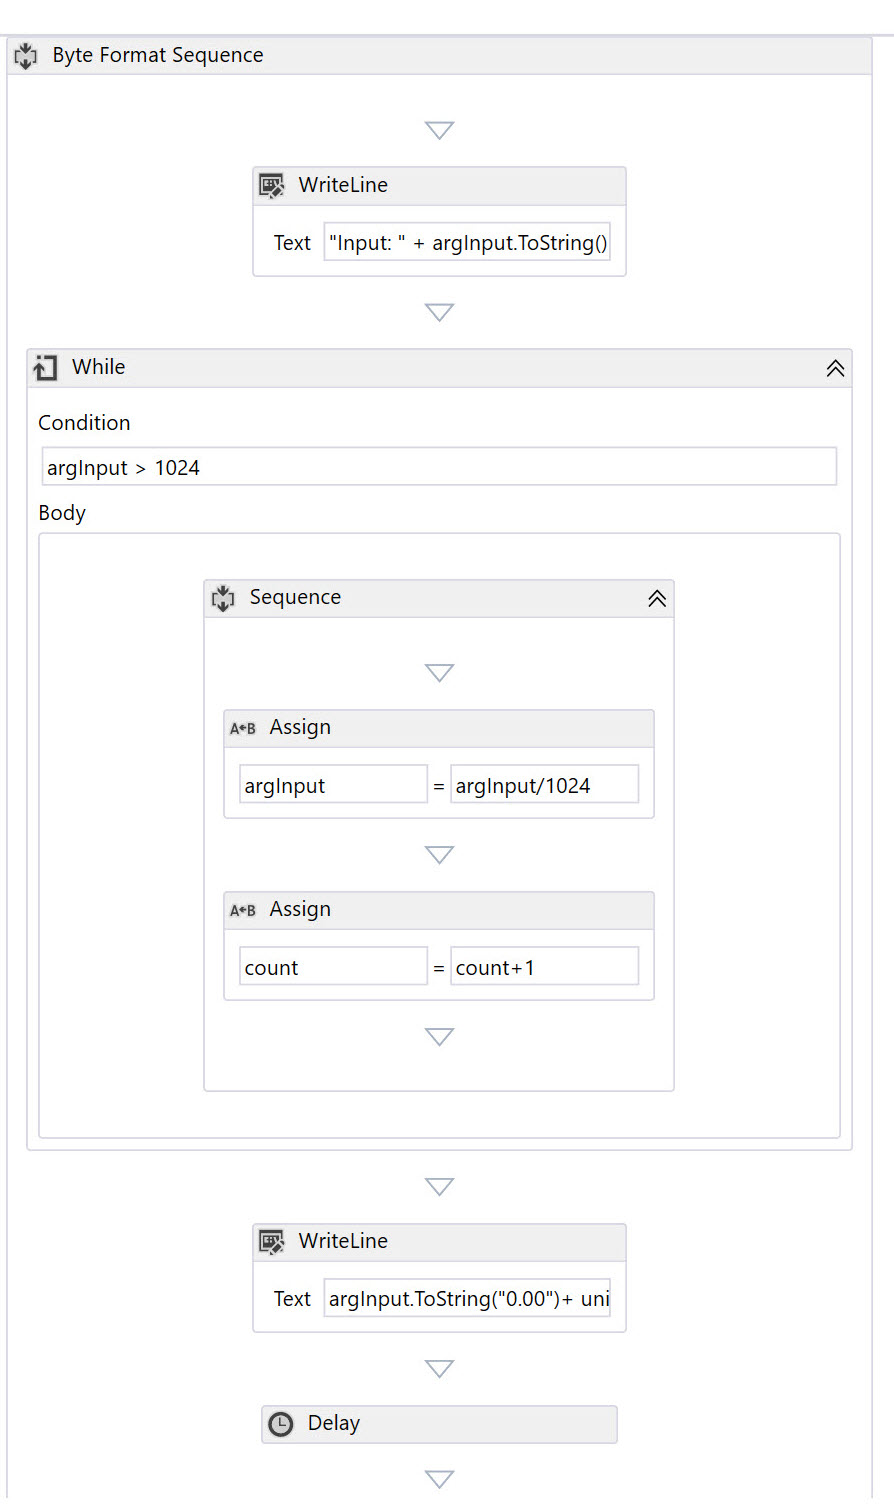Edit the argInput/1024 value field
Image resolution: width=894 pixels, height=1508 pixels.
(x=544, y=785)
